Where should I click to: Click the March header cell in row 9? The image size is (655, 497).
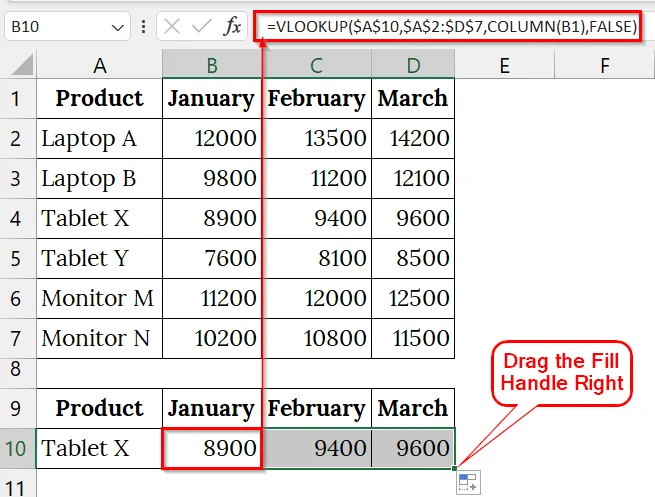[x=413, y=408]
